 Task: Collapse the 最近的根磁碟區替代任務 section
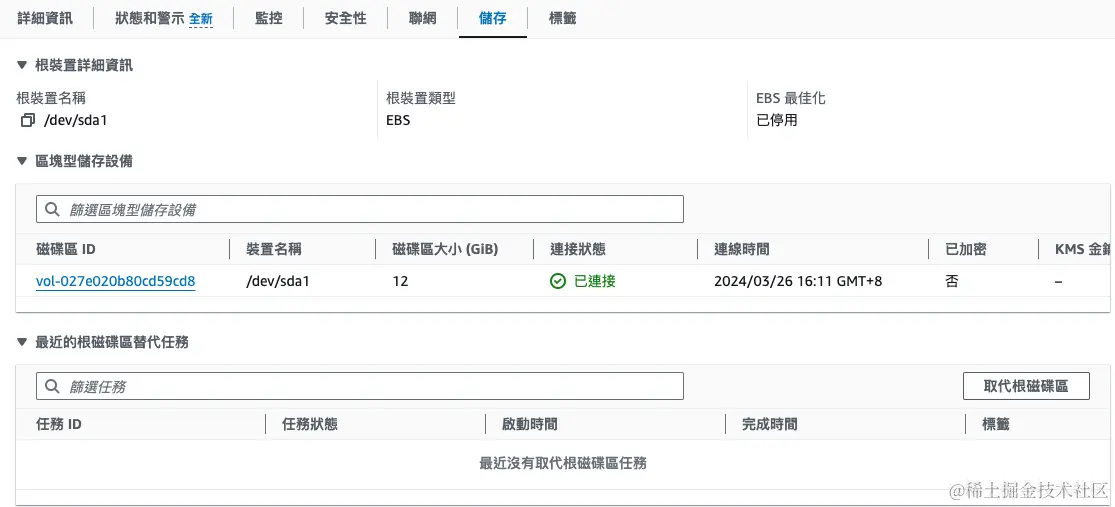tap(21, 343)
